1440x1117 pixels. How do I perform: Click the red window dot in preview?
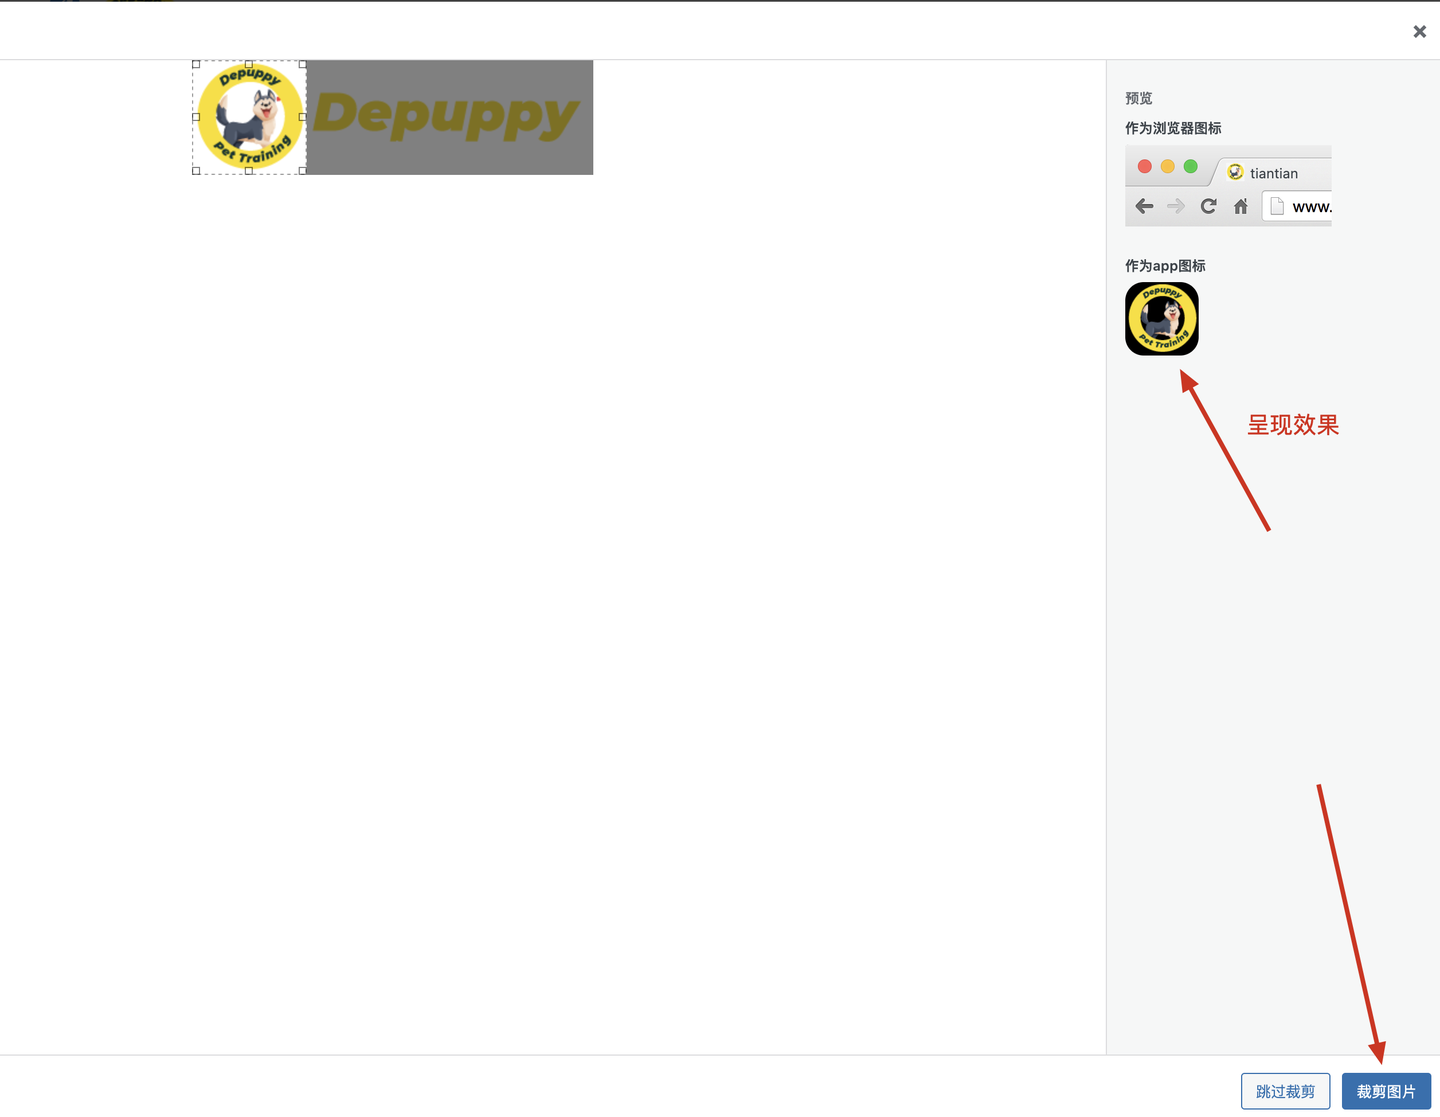coord(1145,166)
